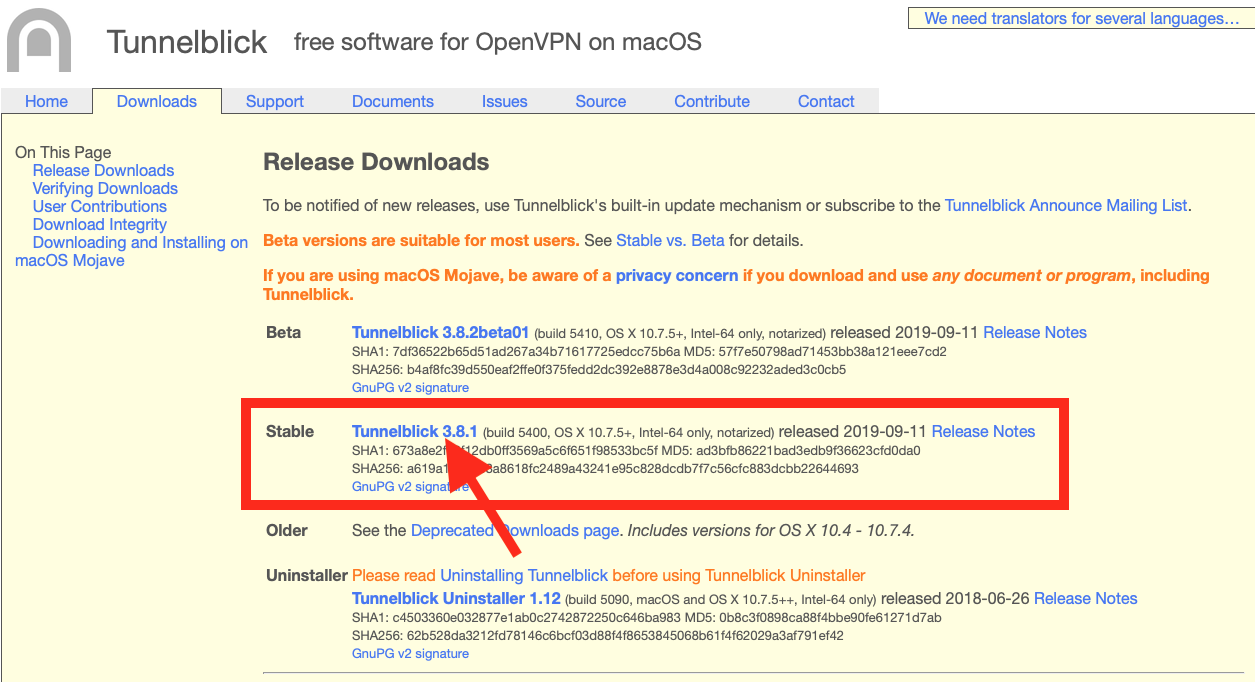Open Release Notes for the Uninstaller
Viewport: 1255px width, 682px height.
(1086, 598)
